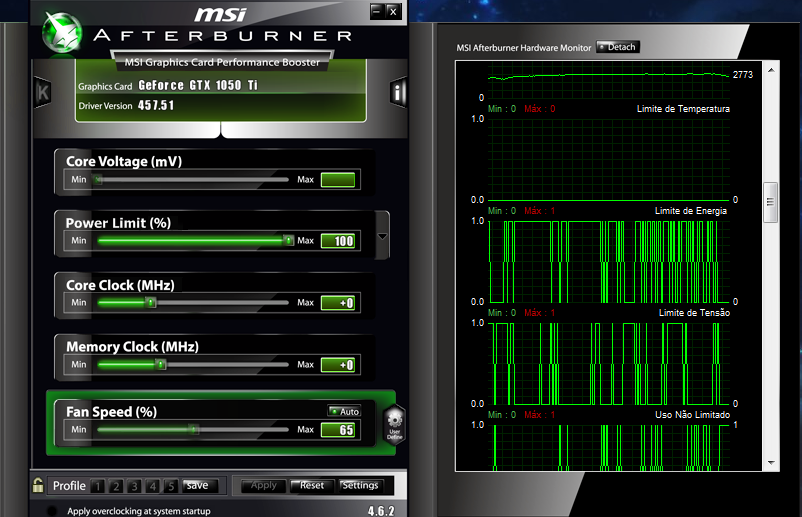Click the Limite de Temperatura graph label
Viewport: 802px width, 517px height.
point(683,108)
